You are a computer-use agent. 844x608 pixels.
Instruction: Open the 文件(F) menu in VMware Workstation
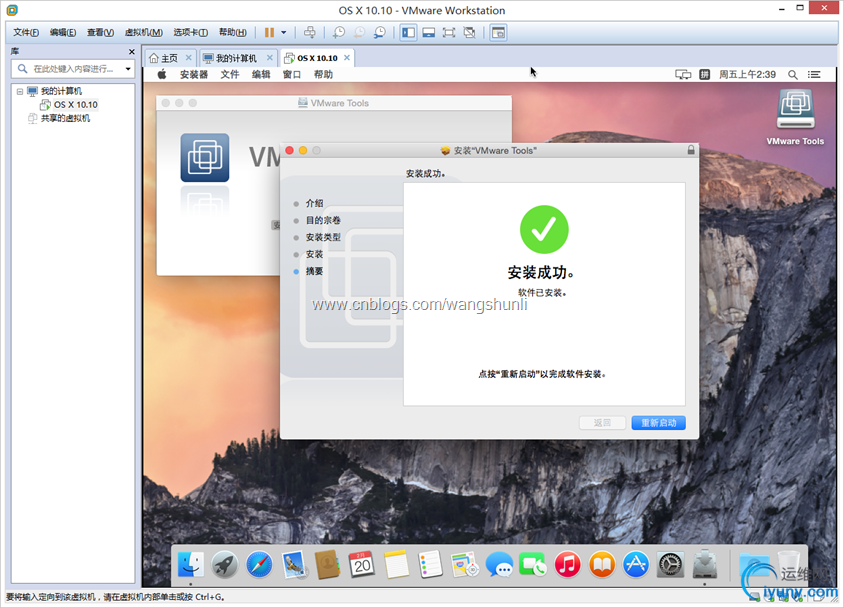pos(26,33)
